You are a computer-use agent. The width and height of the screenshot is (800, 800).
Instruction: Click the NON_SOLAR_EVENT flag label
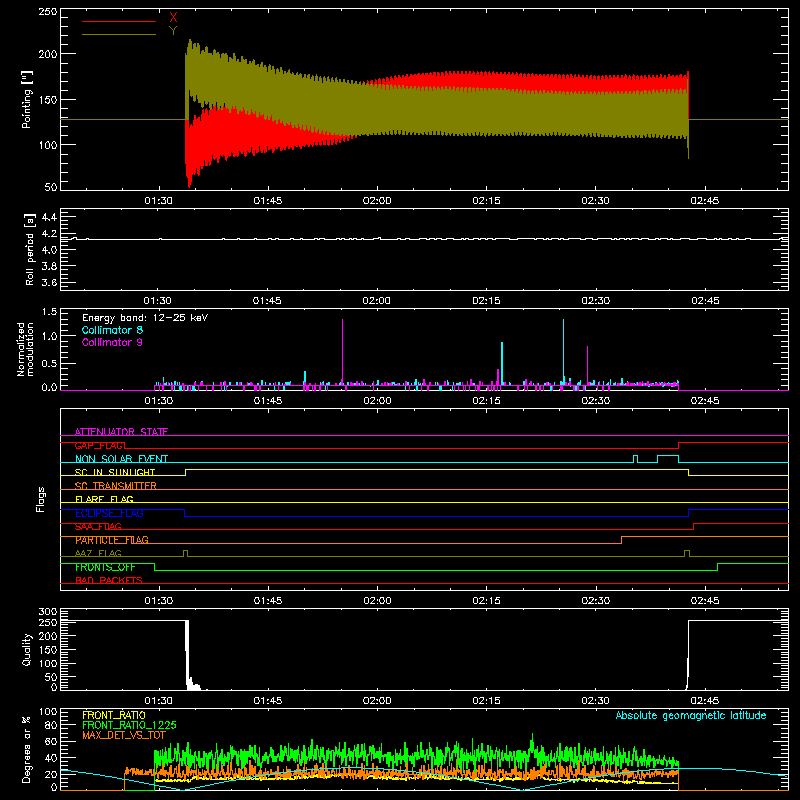(121, 459)
